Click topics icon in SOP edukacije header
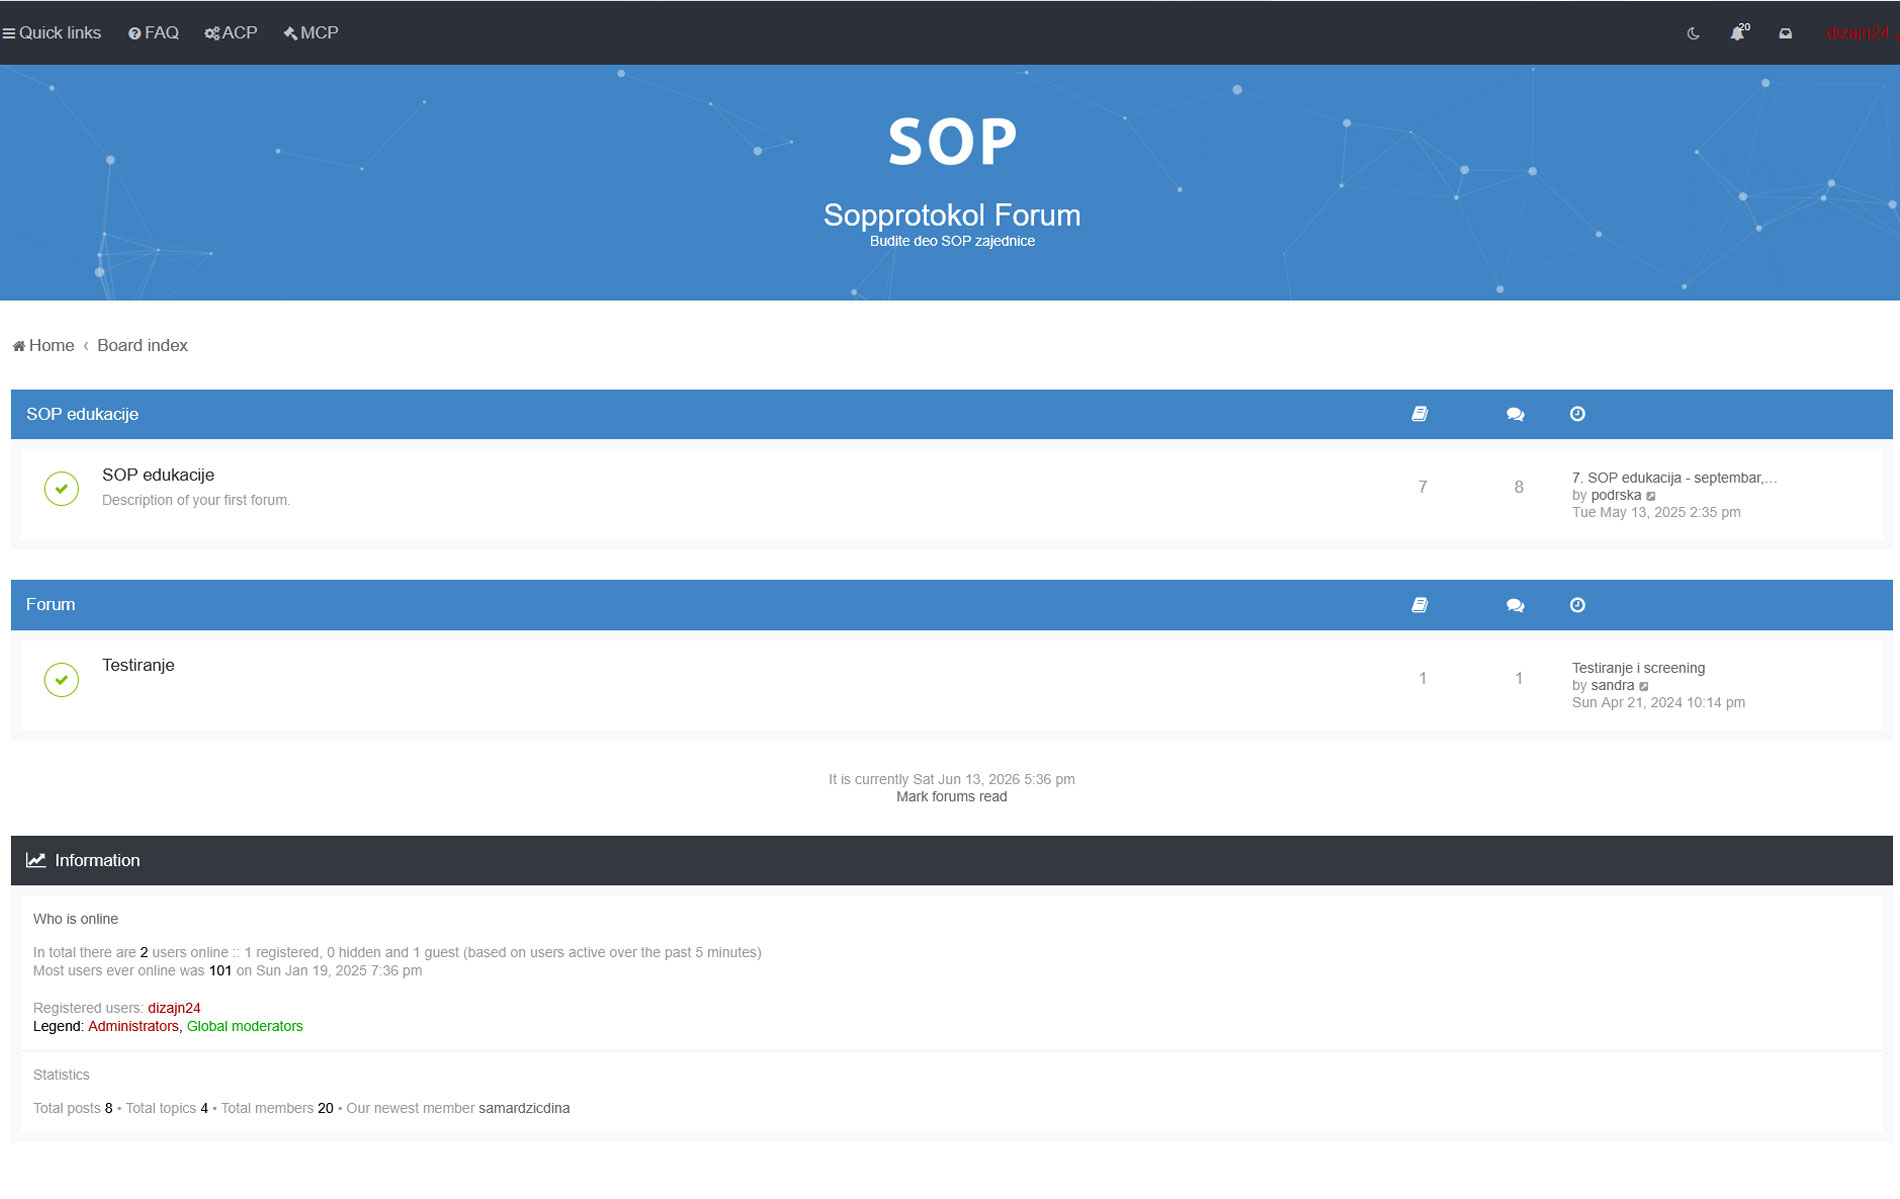1900x1199 pixels. click(1419, 414)
